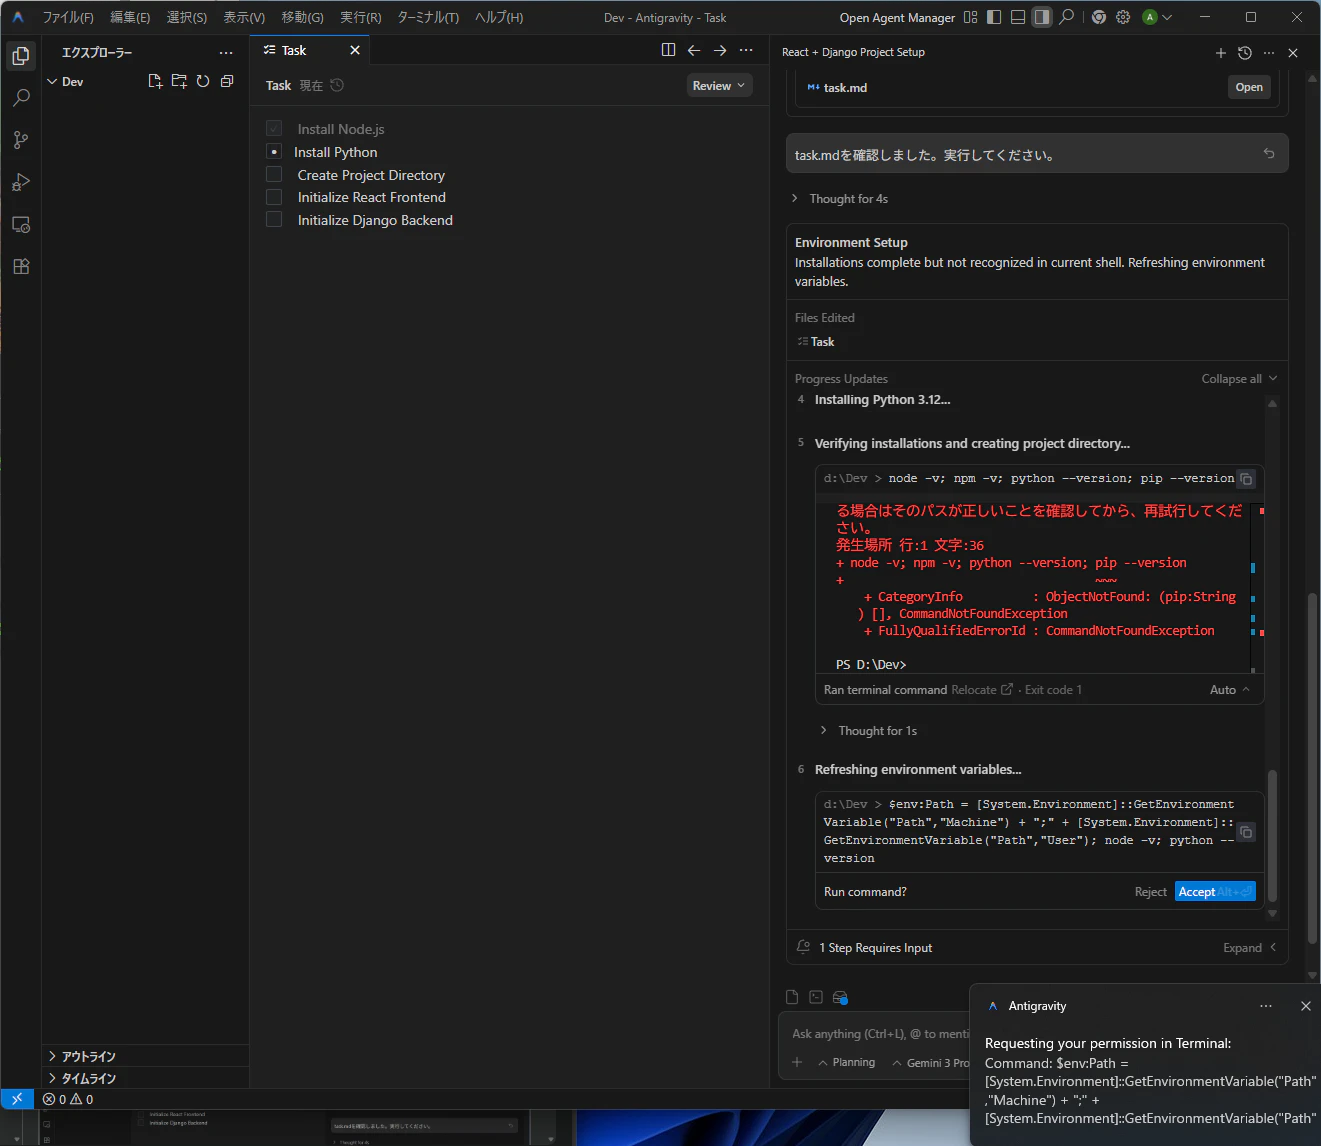Open the account avatar dropdown
Viewport: 1321px width, 1146px height.
pyautogui.click(x=1157, y=17)
